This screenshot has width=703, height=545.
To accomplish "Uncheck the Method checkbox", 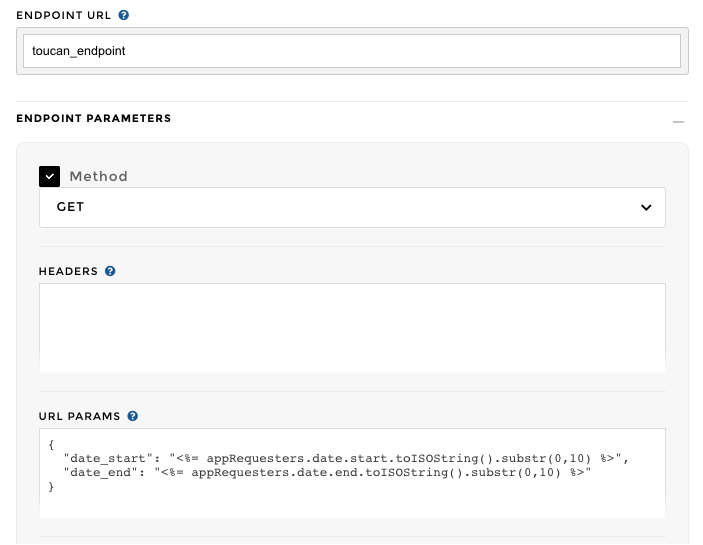I will [x=50, y=176].
